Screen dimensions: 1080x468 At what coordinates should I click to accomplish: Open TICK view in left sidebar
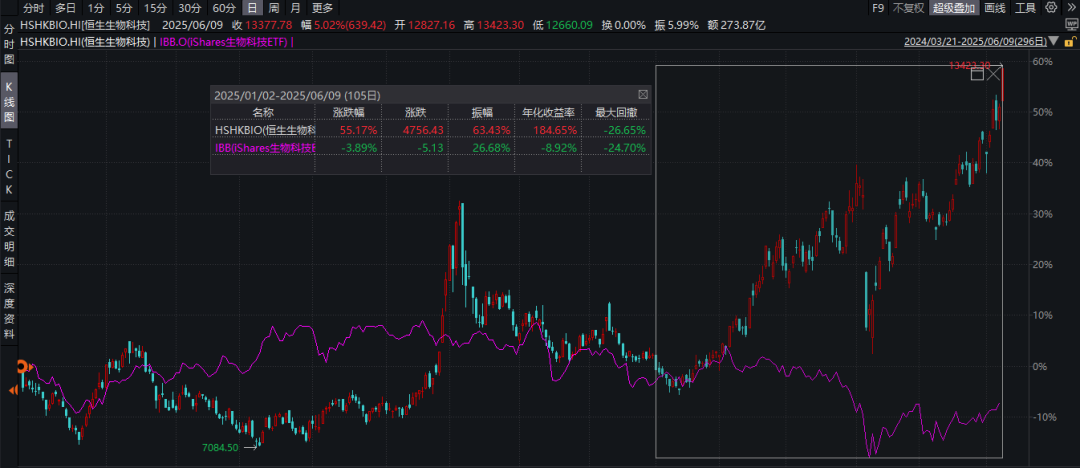coord(9,166)
